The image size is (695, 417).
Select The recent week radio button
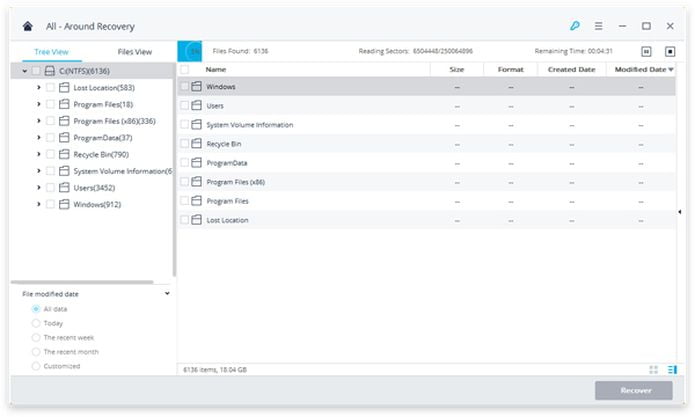[x=36, y=337]
